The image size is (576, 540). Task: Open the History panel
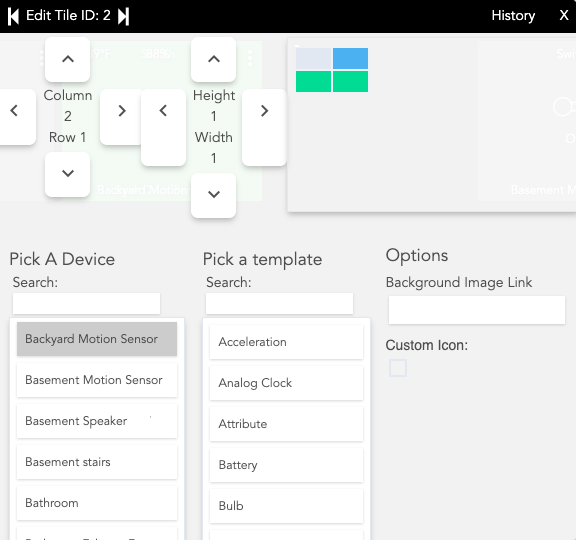coord(513,15)
